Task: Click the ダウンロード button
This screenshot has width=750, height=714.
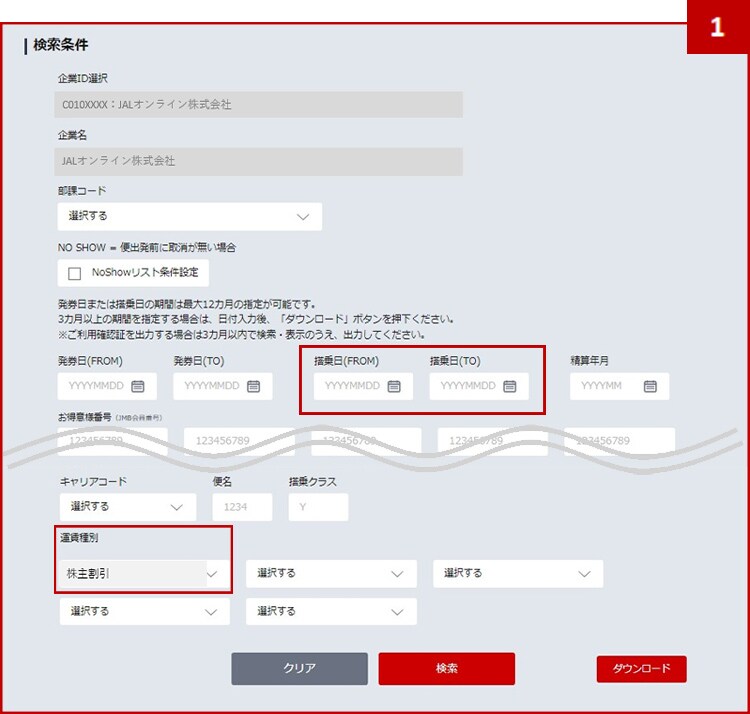Action: click(x=641, y=669)
